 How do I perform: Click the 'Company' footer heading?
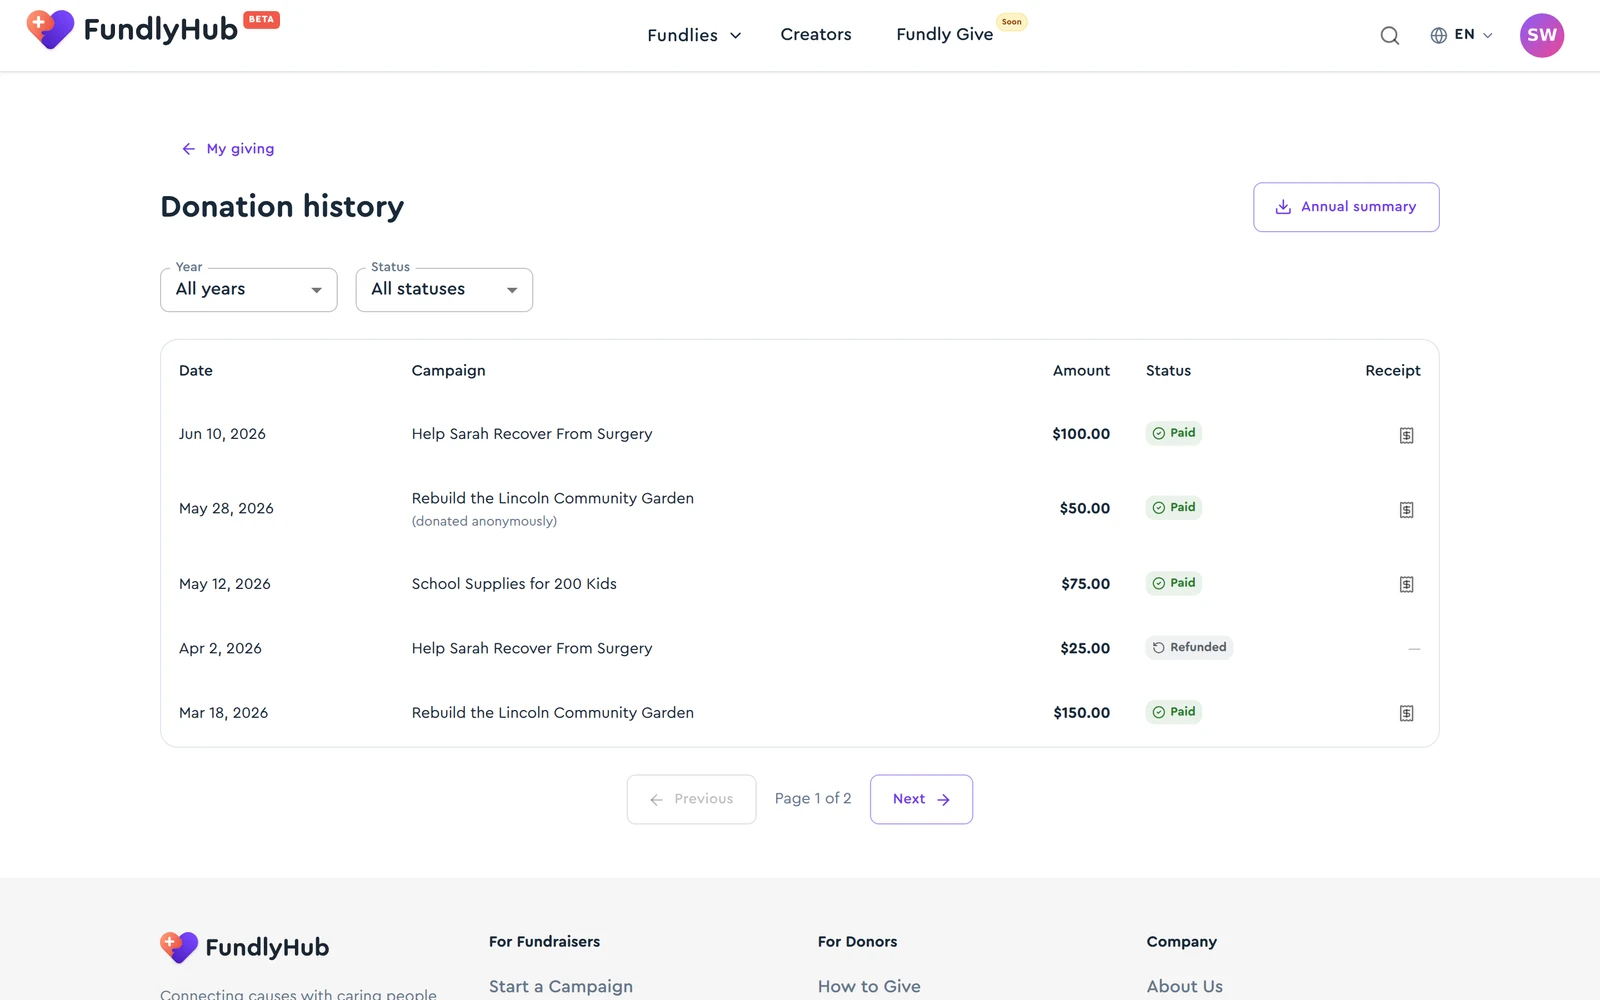point(1182,942)
